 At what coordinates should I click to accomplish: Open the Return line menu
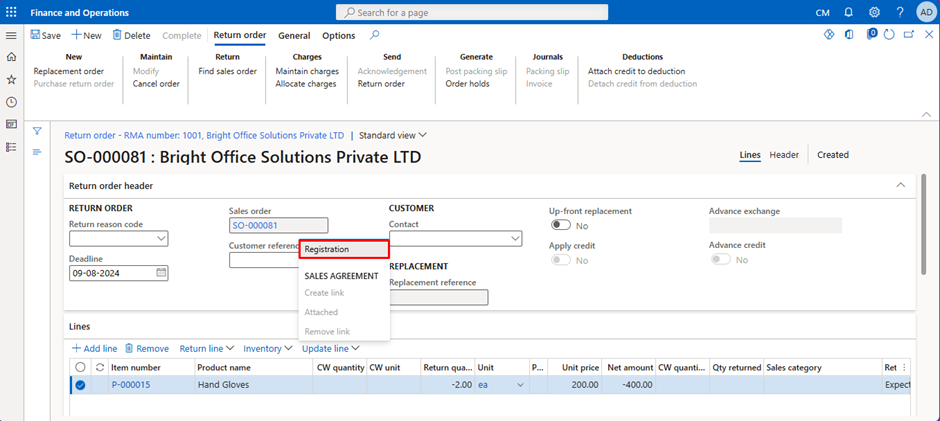tap(206, 348)
